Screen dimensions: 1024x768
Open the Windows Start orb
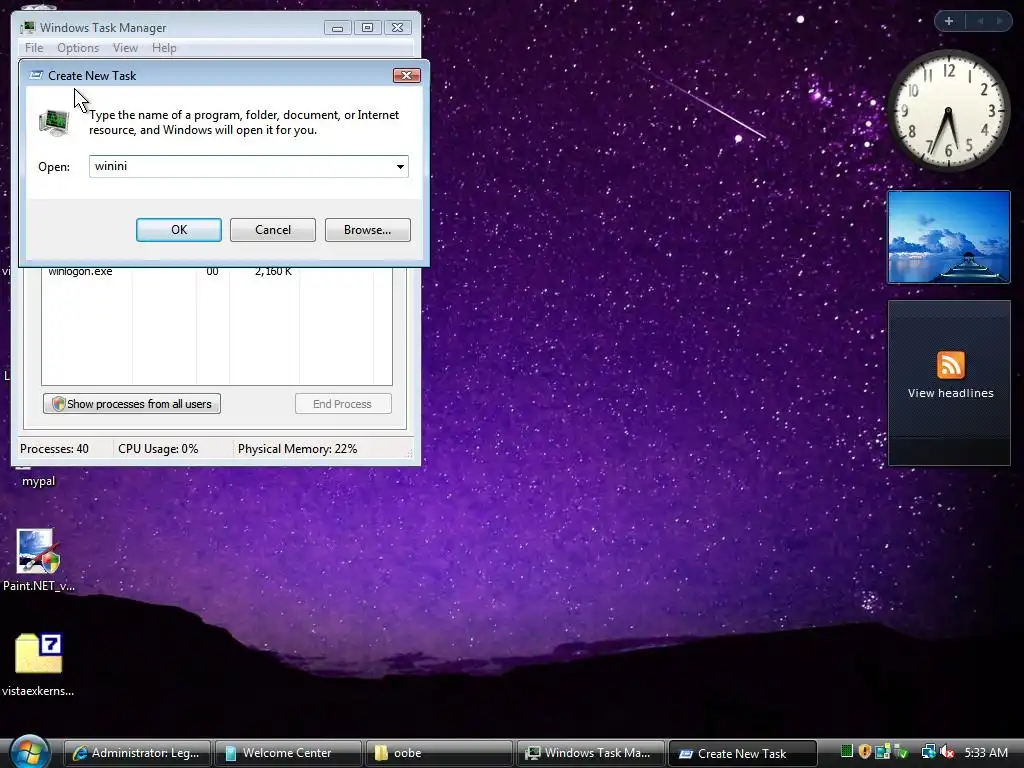click(x=29, y=751)
